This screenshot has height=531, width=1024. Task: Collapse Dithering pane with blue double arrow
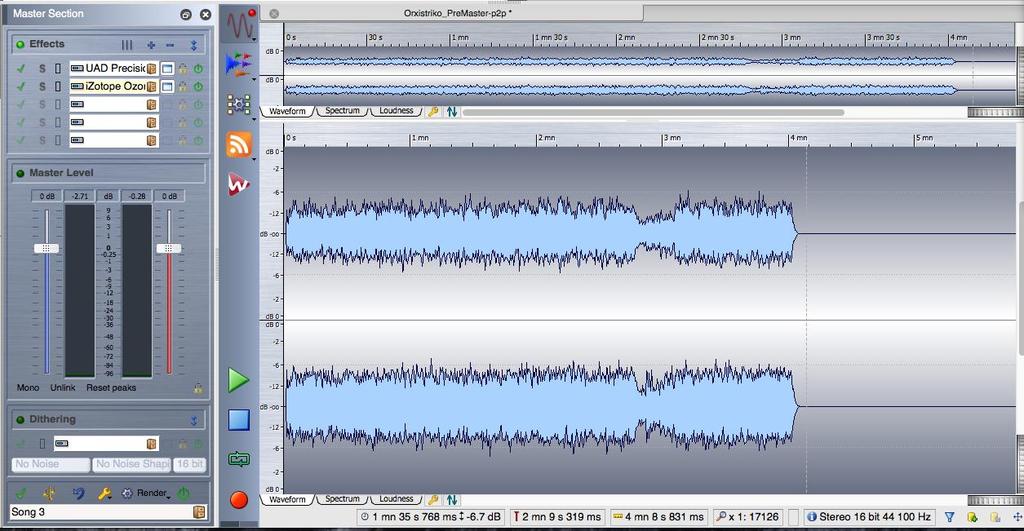[x=194, y=421]
